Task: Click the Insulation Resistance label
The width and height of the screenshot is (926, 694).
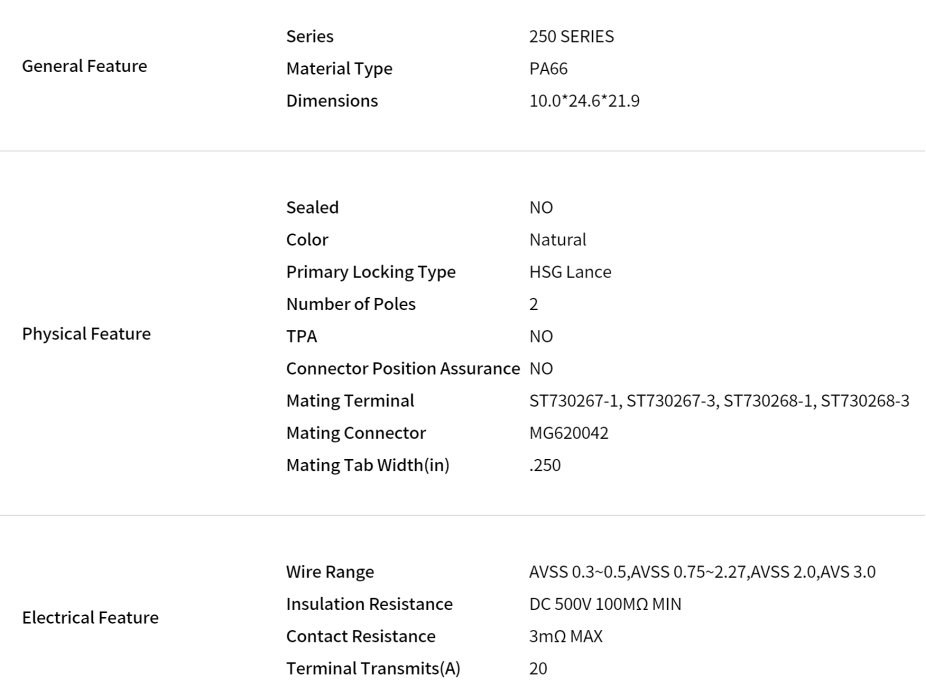Action: click(370, 604)
